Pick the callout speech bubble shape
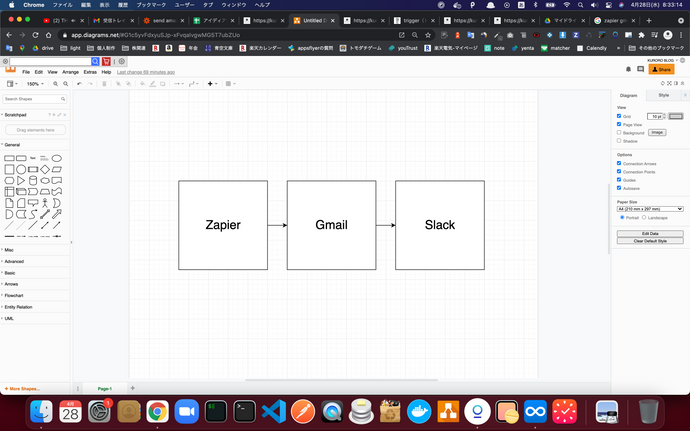This screenshot has height=431, width=690. [33, 203]
